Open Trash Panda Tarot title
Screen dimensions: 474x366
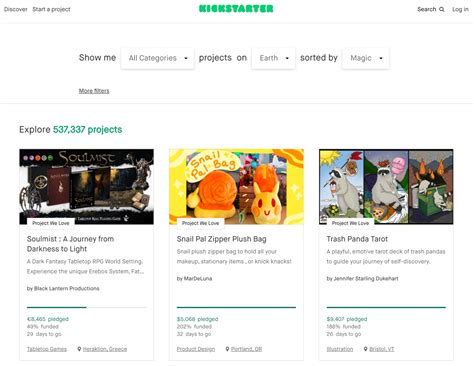(x=357, y=239)
